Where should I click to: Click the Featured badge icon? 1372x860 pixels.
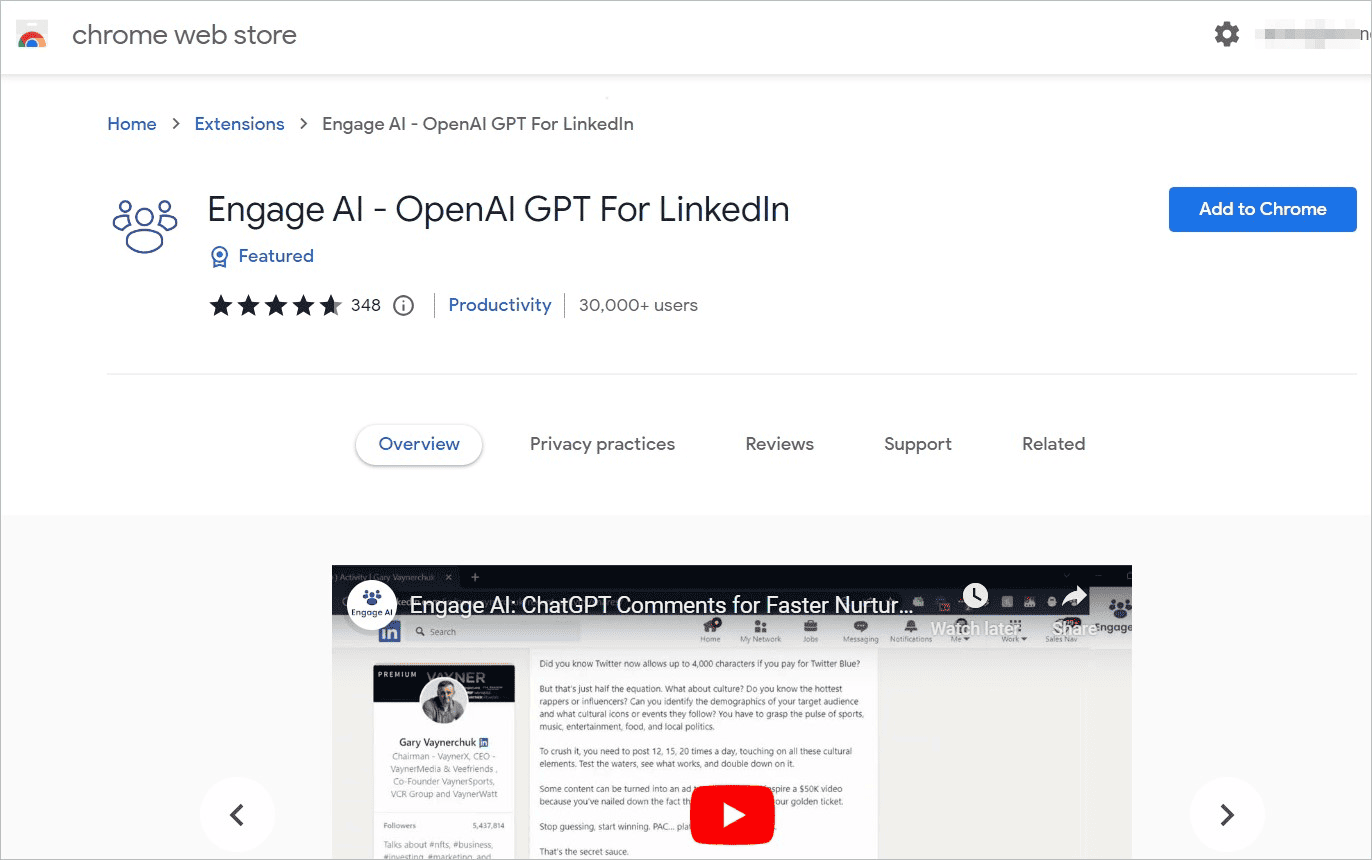(x=220, y=257)
